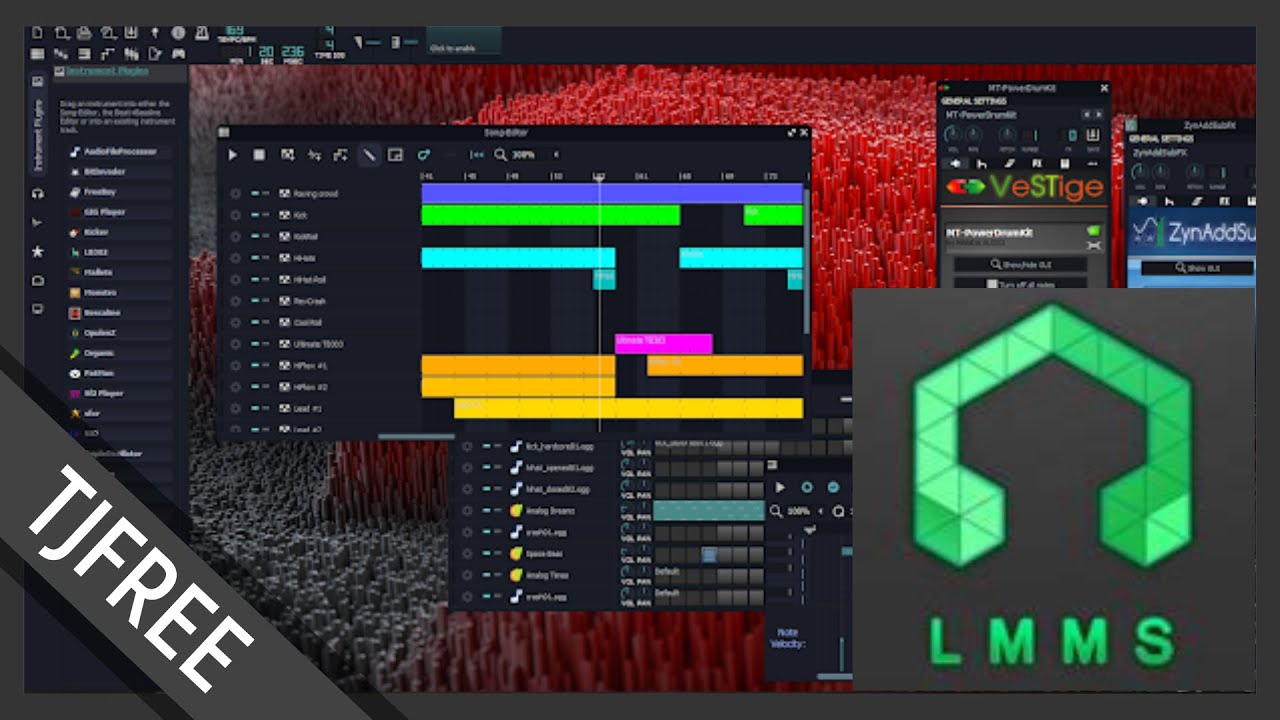This screenshot has height=720, width=1280.
Task: Open track actions gear for Analog Times
Action: coord(467,575)
